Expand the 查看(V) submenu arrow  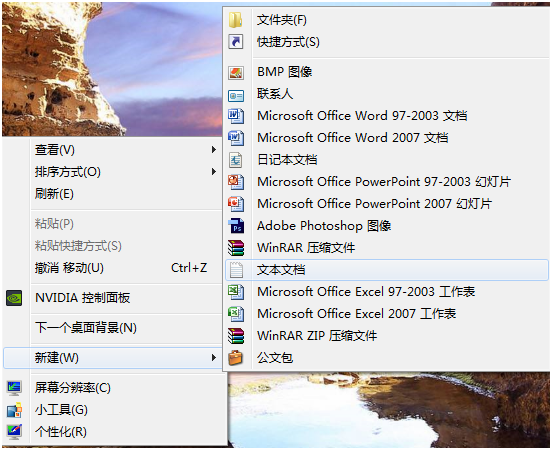(x=213, y=150)
